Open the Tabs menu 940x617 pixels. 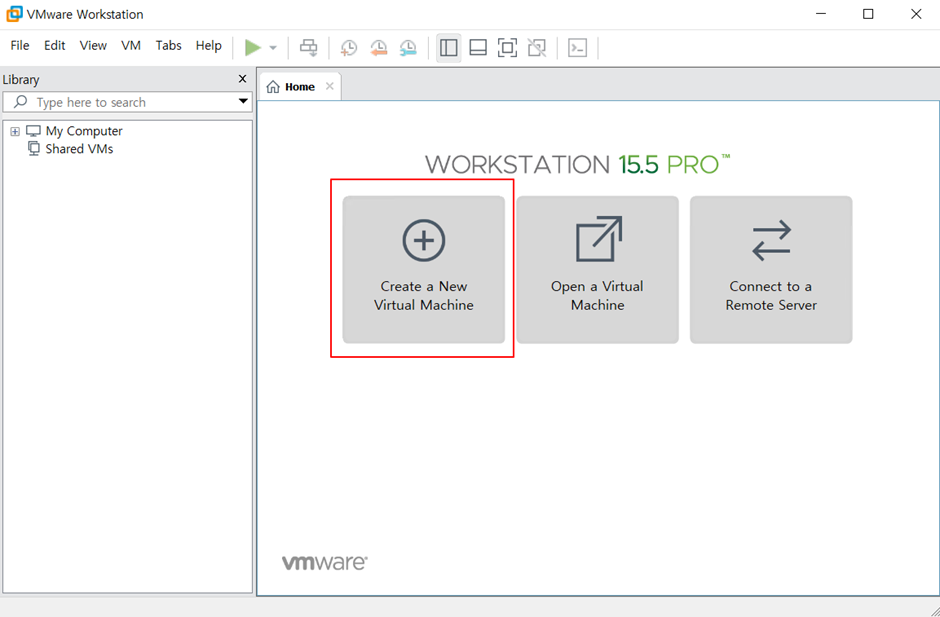click(168, 46)
